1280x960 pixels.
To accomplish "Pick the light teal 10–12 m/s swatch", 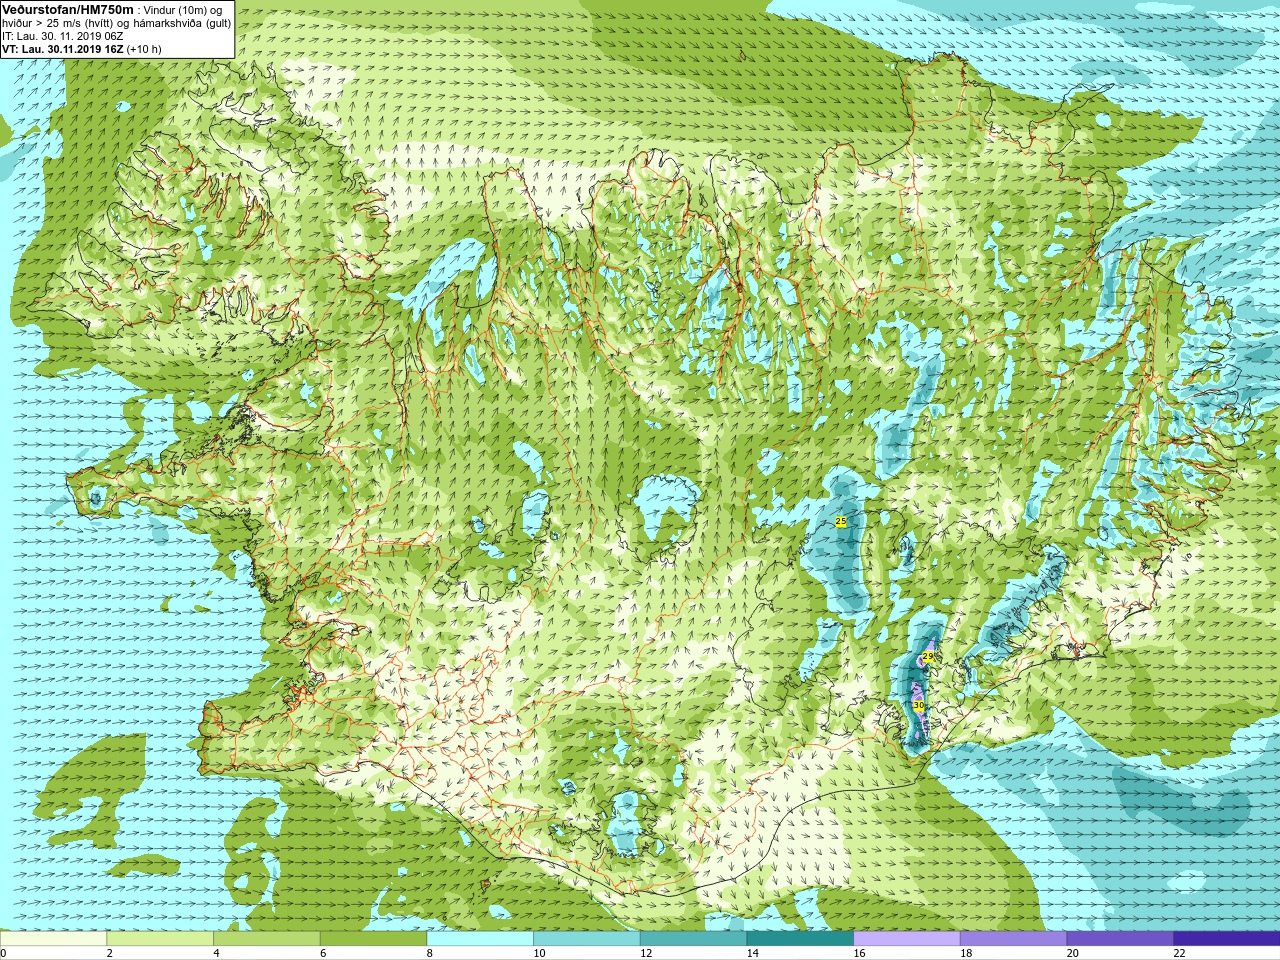I will click(x=586, y=939).
